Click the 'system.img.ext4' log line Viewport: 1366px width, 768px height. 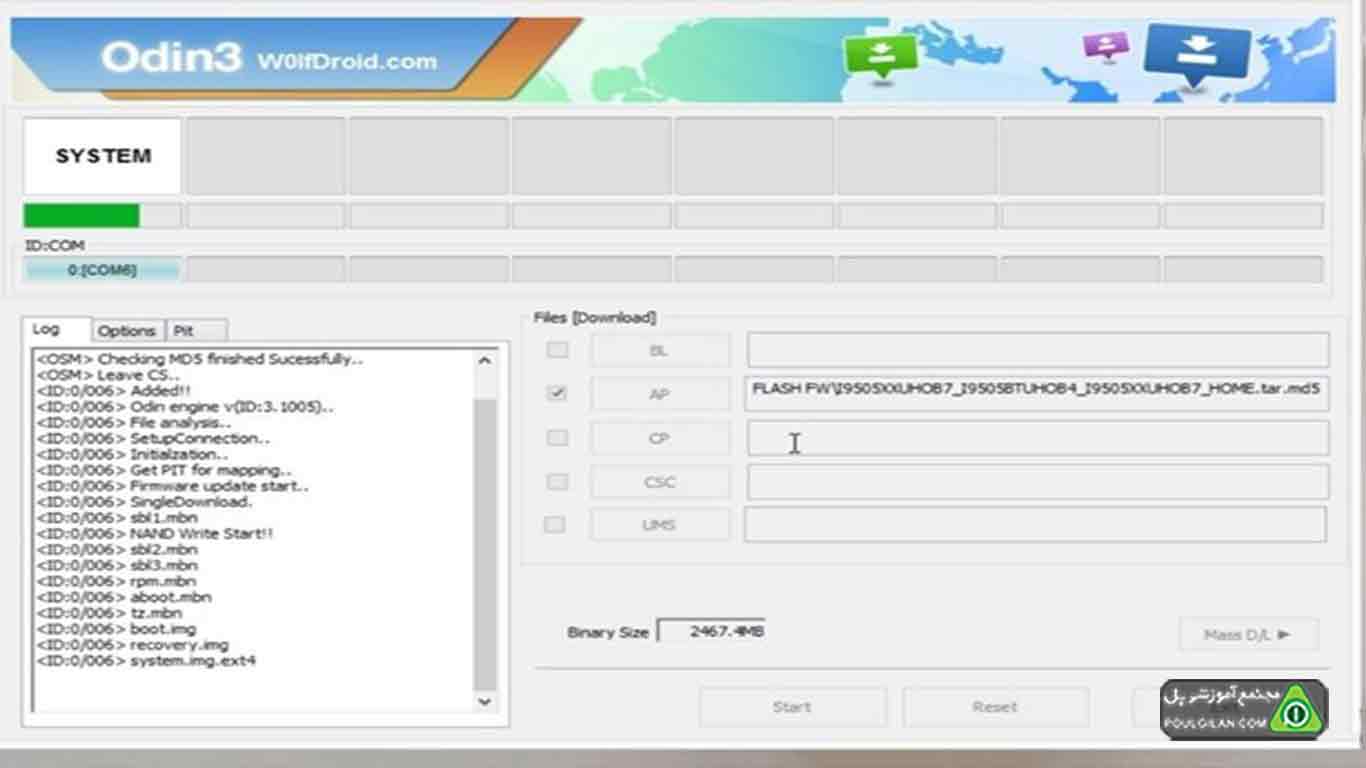pyautogui.click(x=146, y=661)
